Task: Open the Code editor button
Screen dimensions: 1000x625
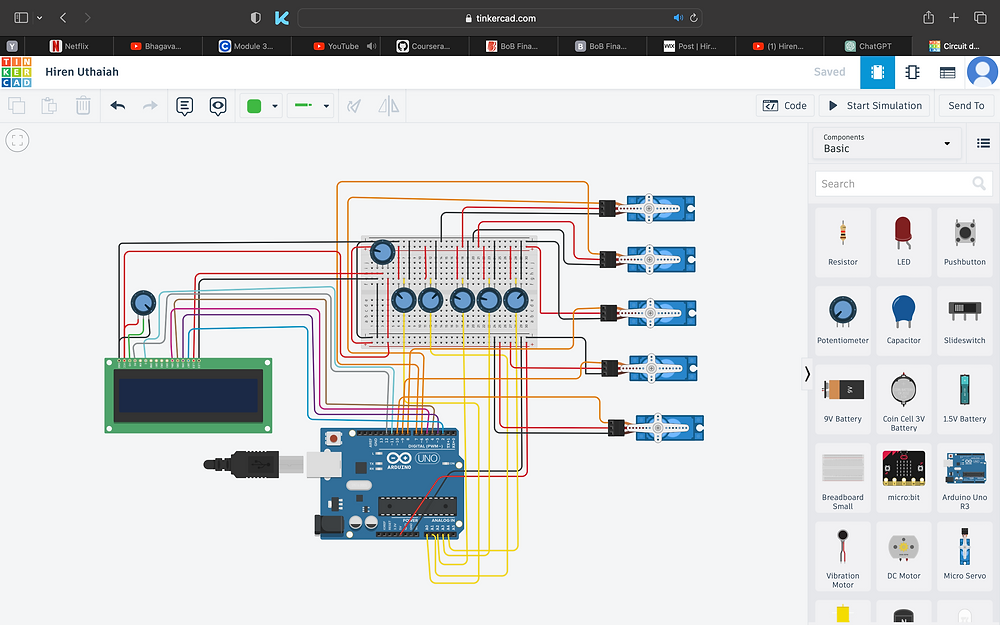Action: 785,105
